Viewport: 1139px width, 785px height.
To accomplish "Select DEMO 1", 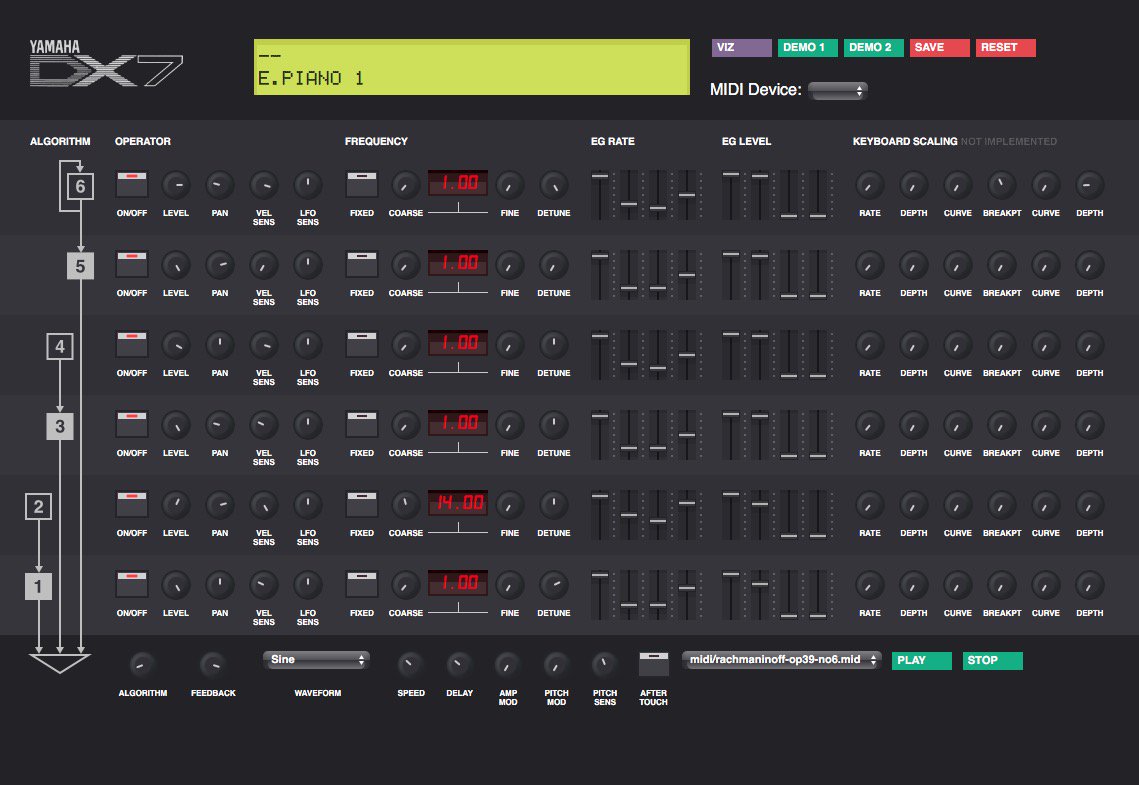I will [806, 47].
